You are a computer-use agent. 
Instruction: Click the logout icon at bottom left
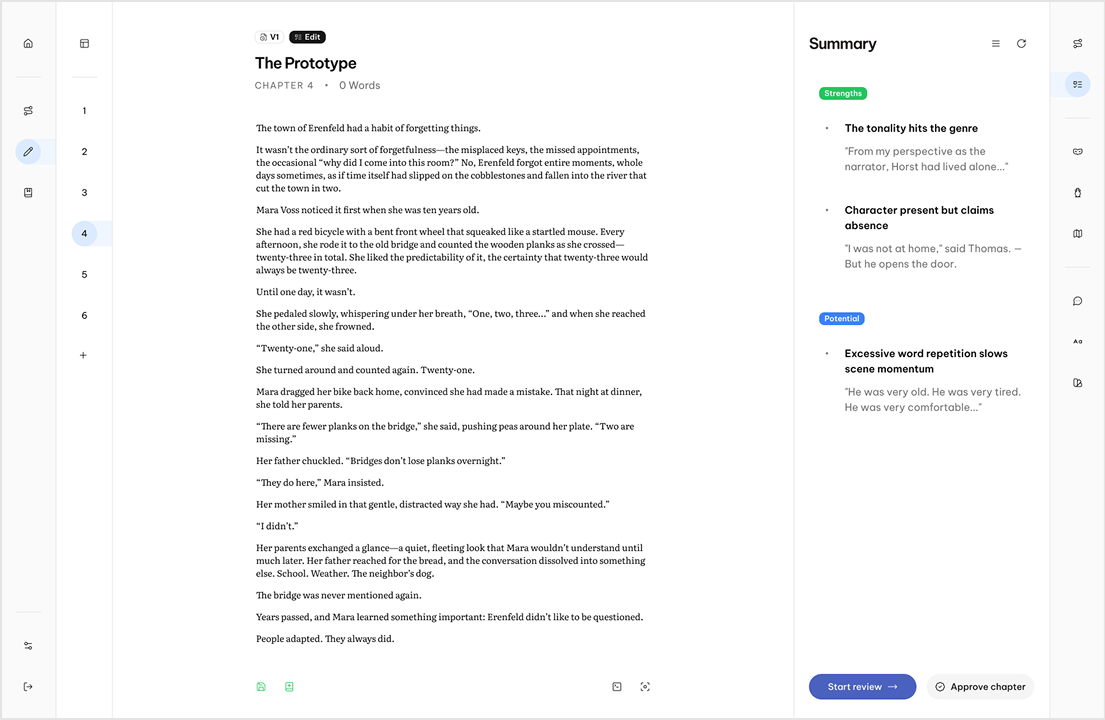pyautogui.click(x=28, y=687)
